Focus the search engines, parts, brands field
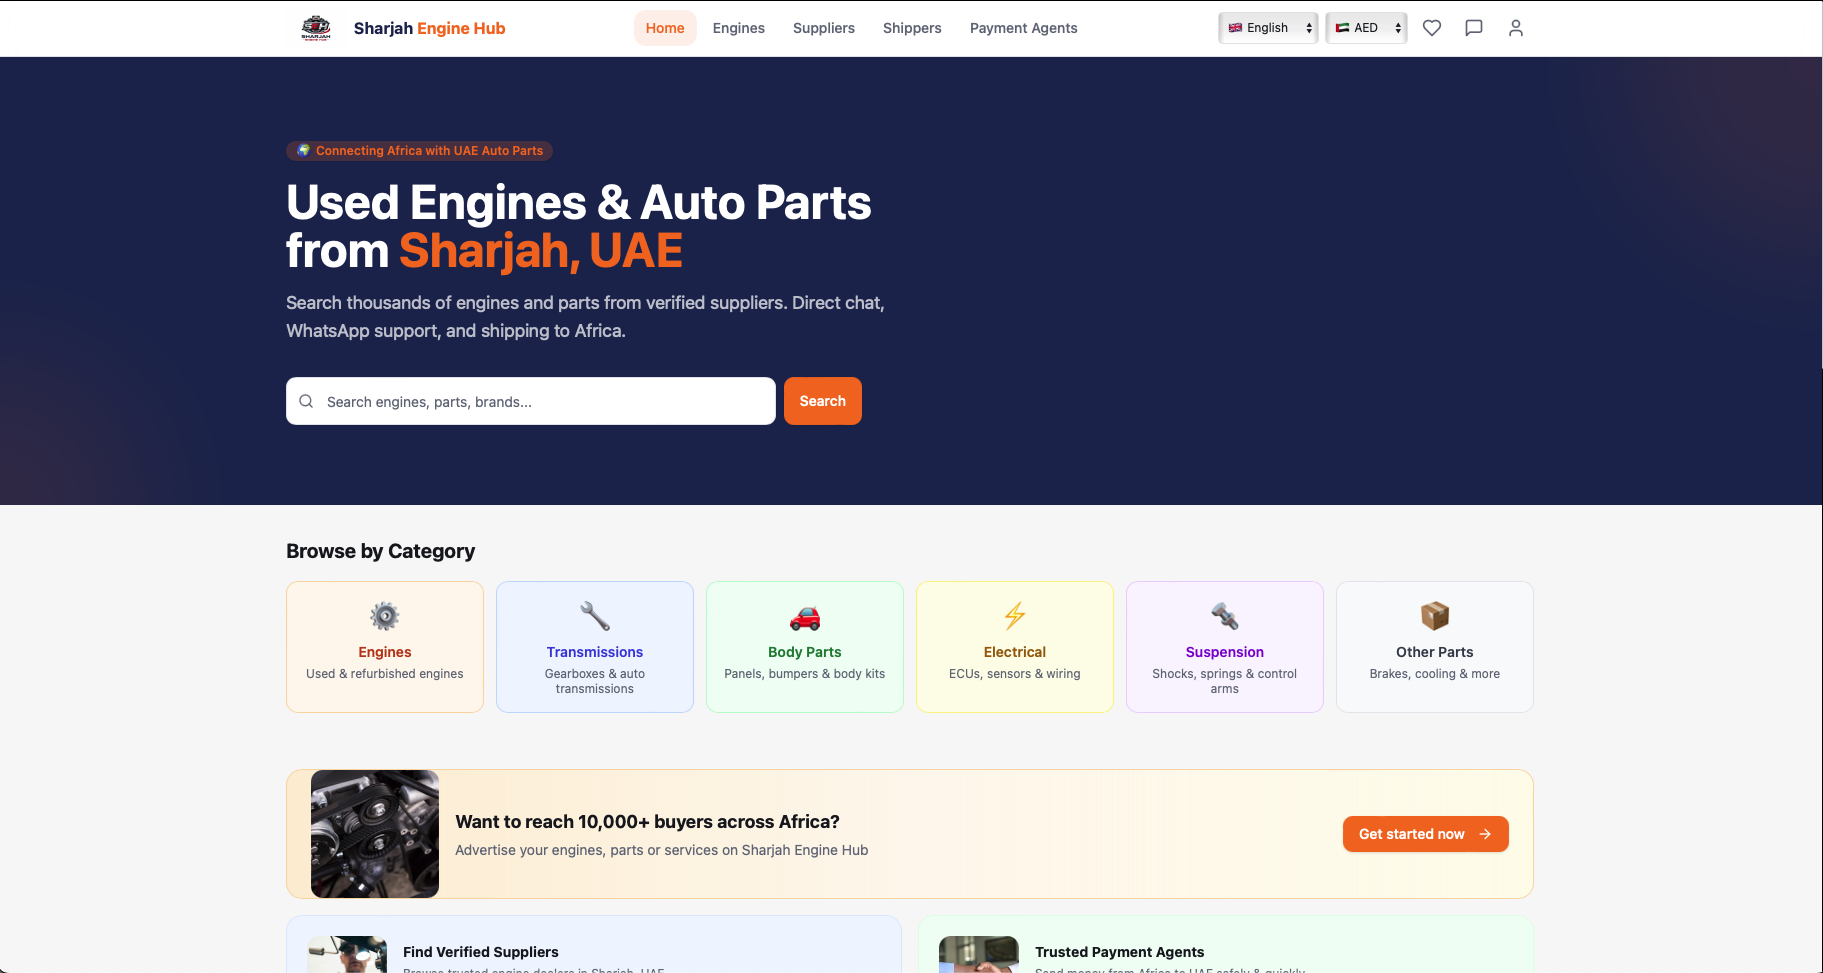Image resolution: width=1823 pixels, height=973 pixels. (x=531, y=401)
